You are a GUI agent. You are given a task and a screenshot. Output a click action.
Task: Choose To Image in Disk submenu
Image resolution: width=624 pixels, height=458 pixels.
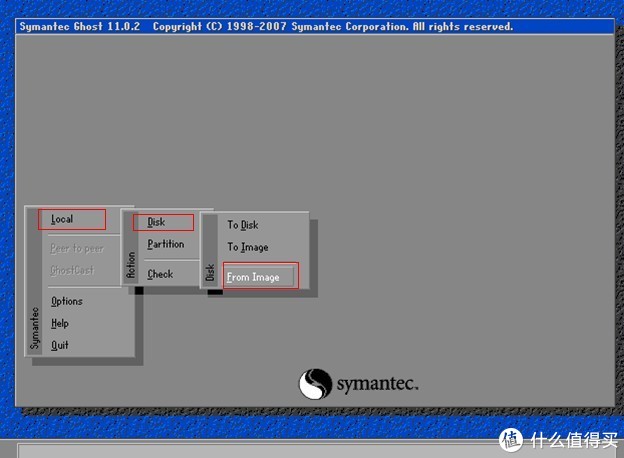coord(248,247)
